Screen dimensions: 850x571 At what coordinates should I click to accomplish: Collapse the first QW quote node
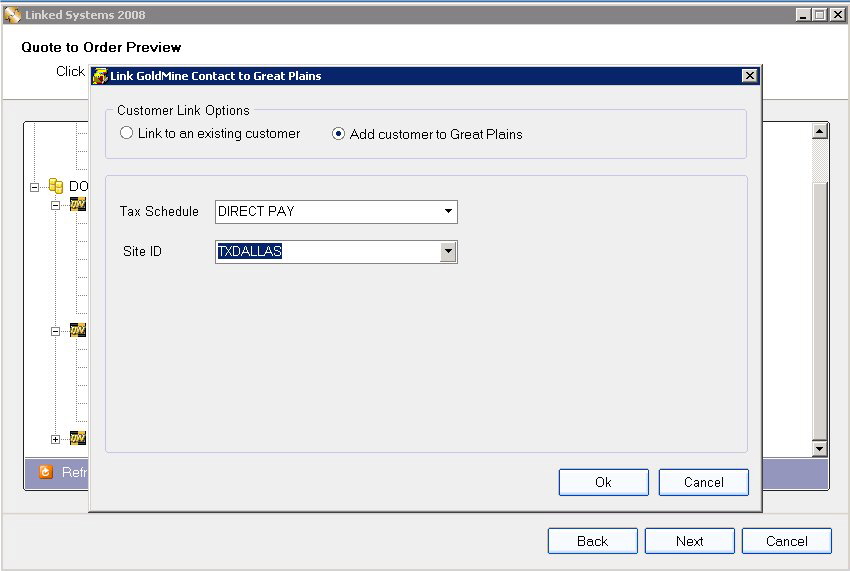55,206
